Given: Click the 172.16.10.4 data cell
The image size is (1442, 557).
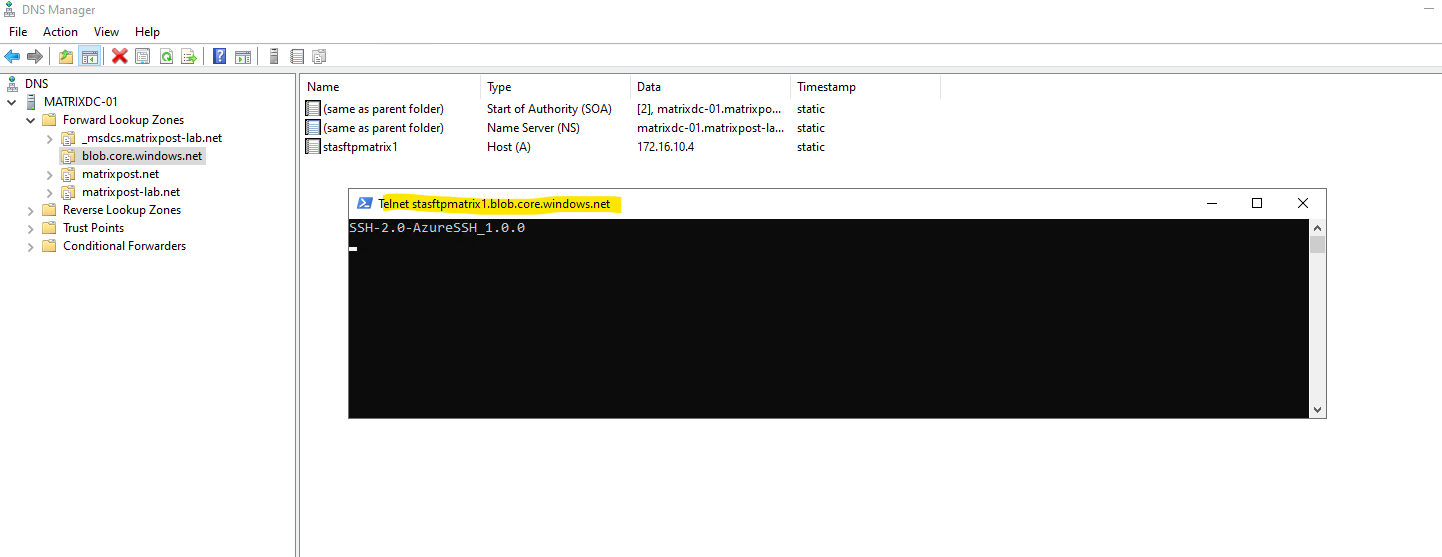Looking at the screenshot, I should pyautogui.click(x=665, y=147).
